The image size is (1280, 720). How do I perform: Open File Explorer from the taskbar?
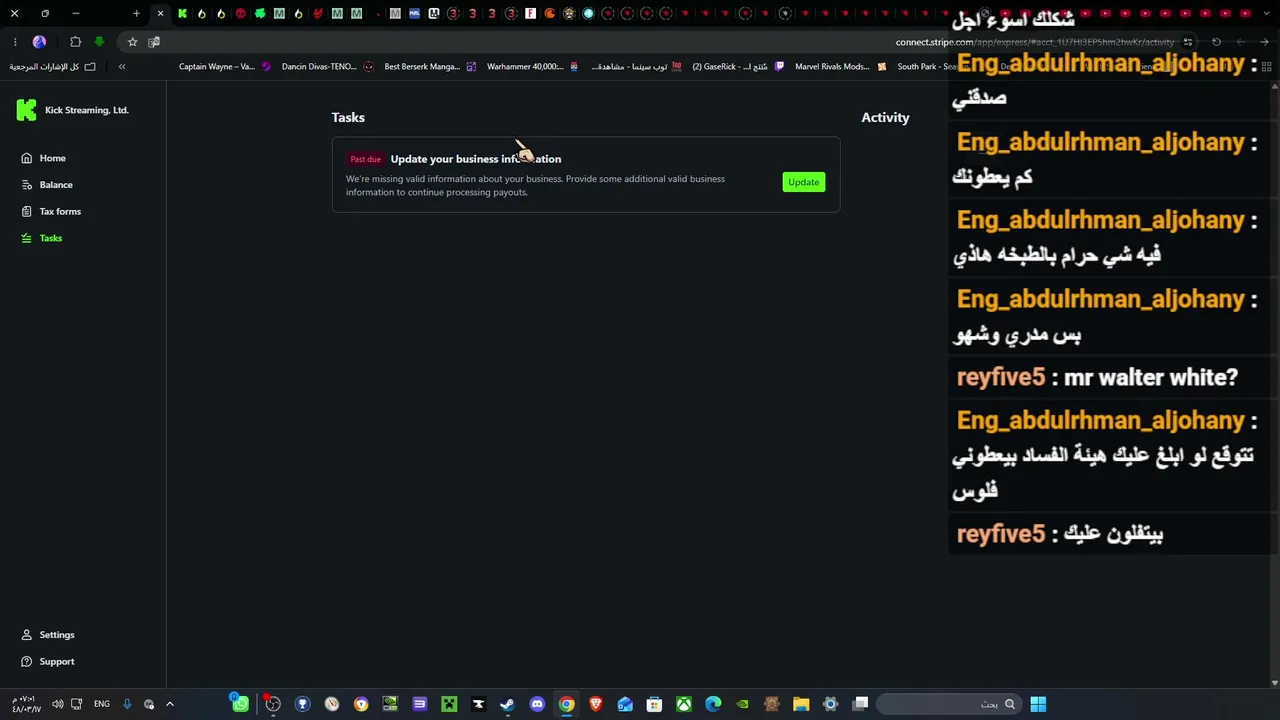pos(801,704)
